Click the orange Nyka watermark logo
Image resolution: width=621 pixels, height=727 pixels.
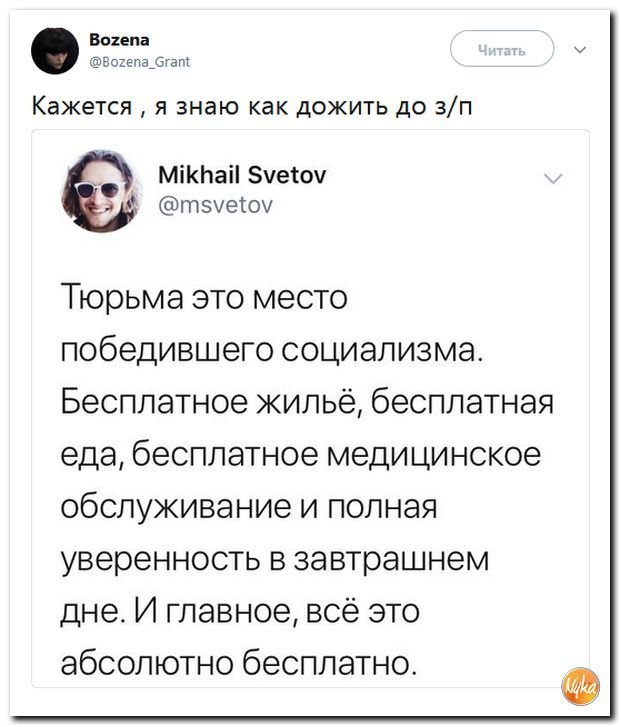click(x=580, y=687)
